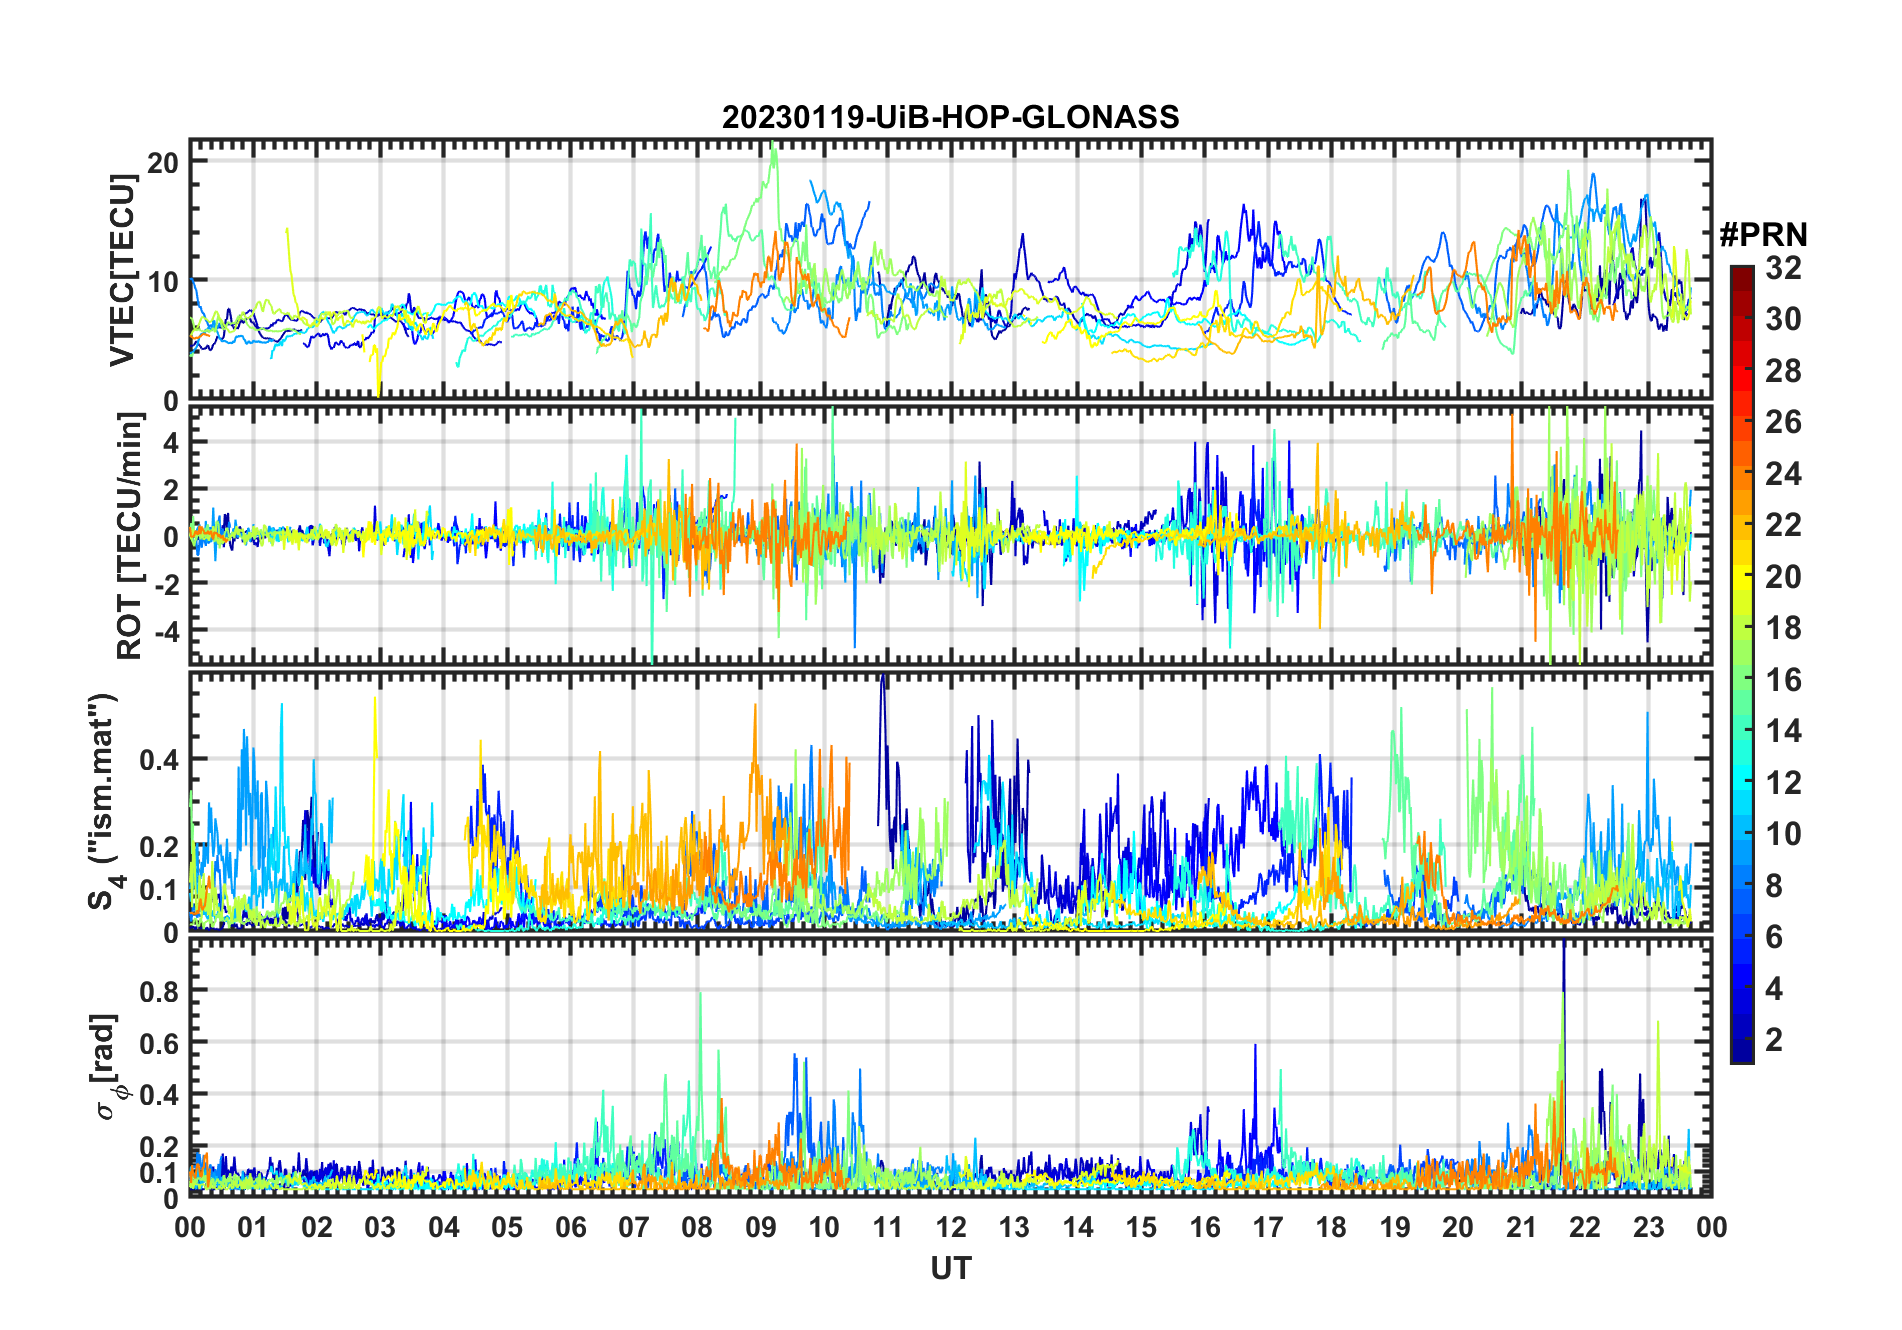The height and width of the screenshot is (1330, 1902).
Task: Click x-axis tick label 18
Action: coord(1331,1227)
